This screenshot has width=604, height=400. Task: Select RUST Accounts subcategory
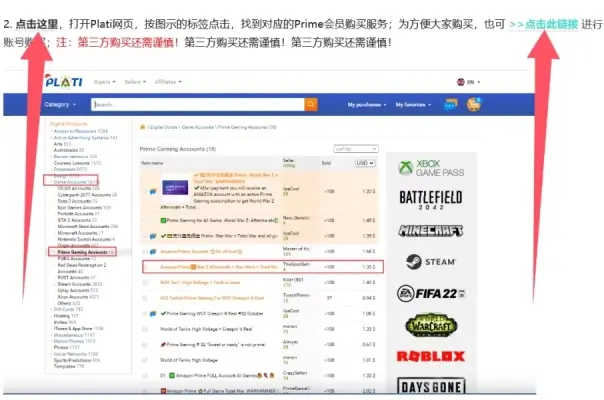76,277
